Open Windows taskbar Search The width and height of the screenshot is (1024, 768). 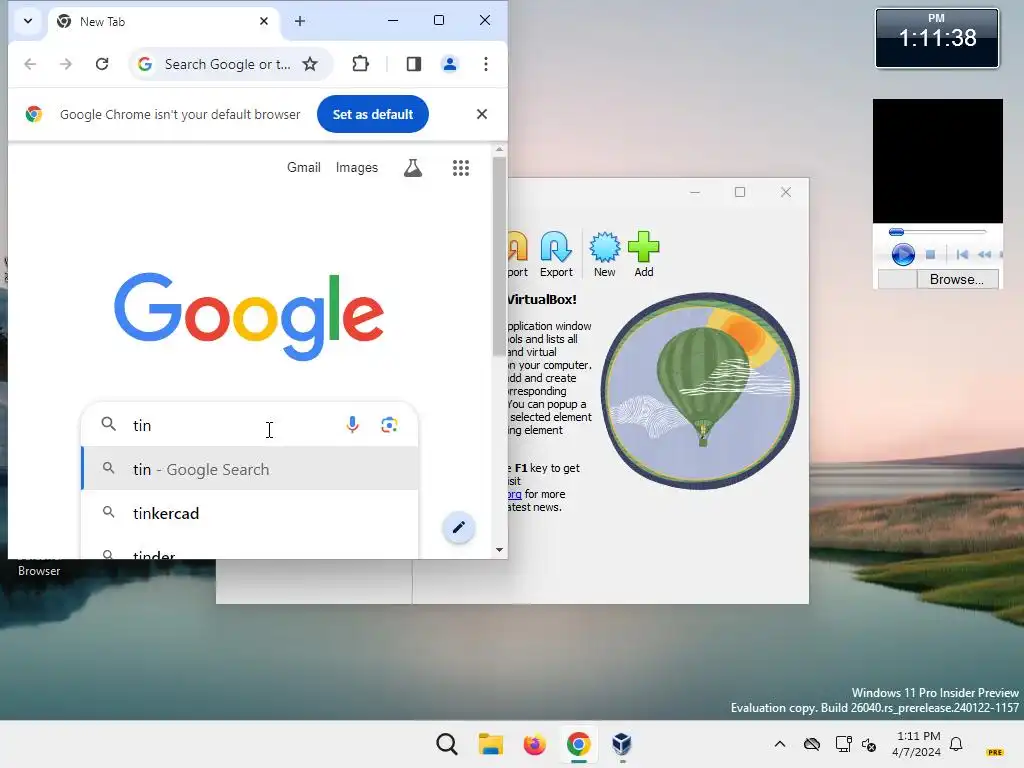[447, 744]
